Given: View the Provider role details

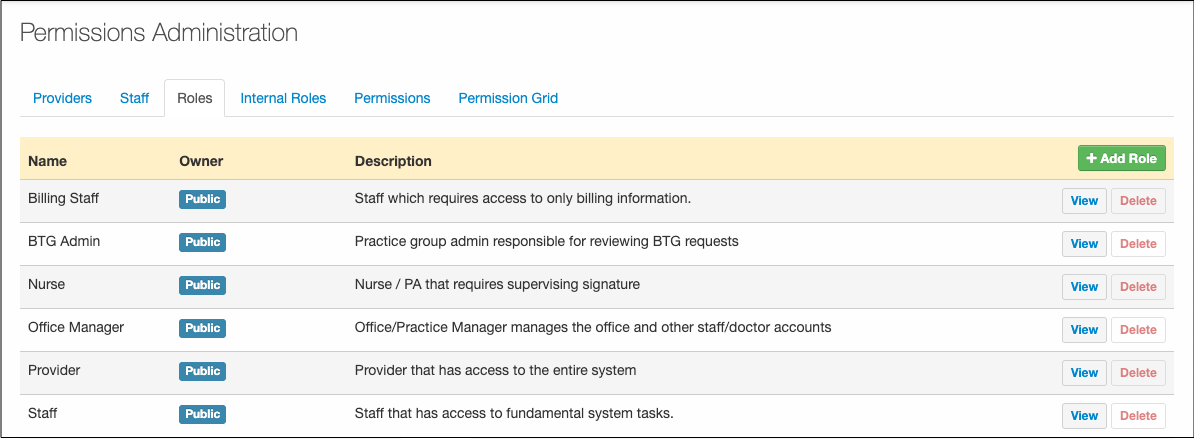Looking at the screenshot, I should (x=1084, y=373).
